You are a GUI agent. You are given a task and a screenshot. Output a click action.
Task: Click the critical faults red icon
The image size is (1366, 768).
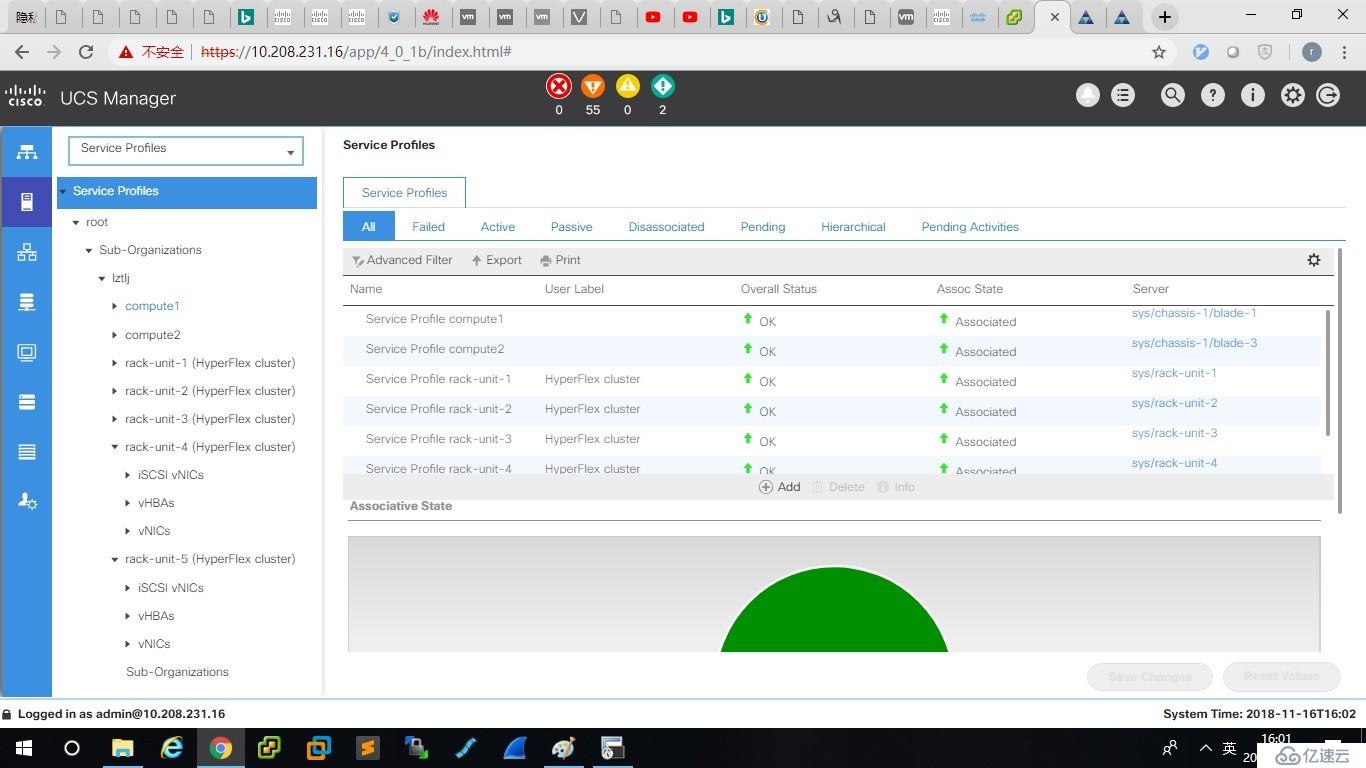559,86
